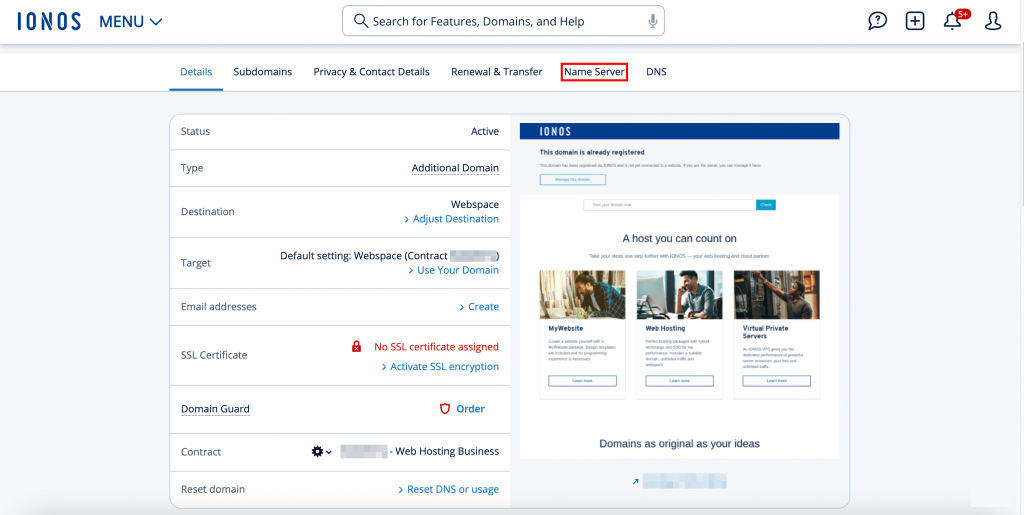
Task: Click the Adjust Destination link
Action: (x=457, y=219)
